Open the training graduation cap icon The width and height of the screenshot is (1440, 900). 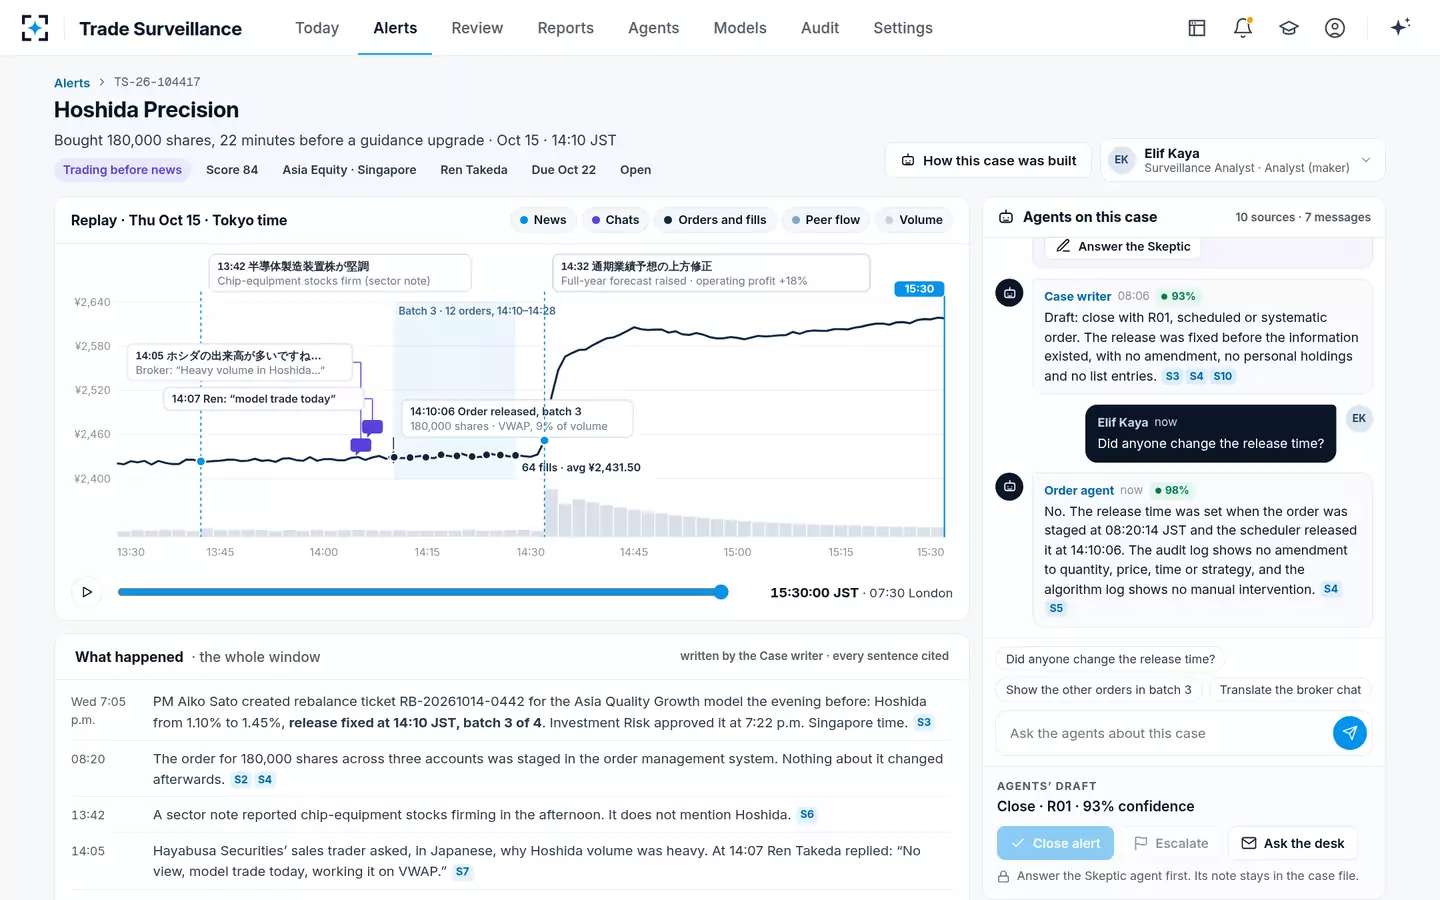click(x=1289, y=28)
